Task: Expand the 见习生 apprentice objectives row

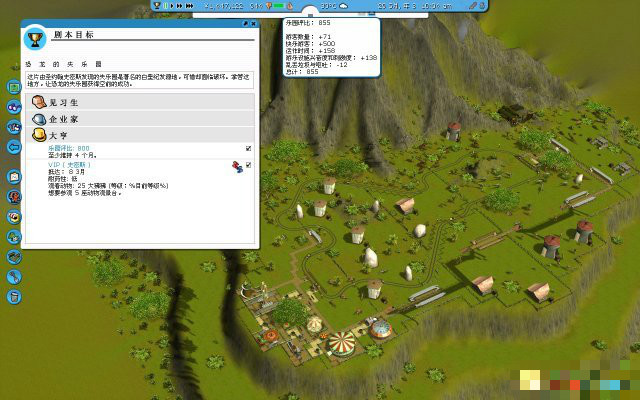Action: click(x=140, y=102)
